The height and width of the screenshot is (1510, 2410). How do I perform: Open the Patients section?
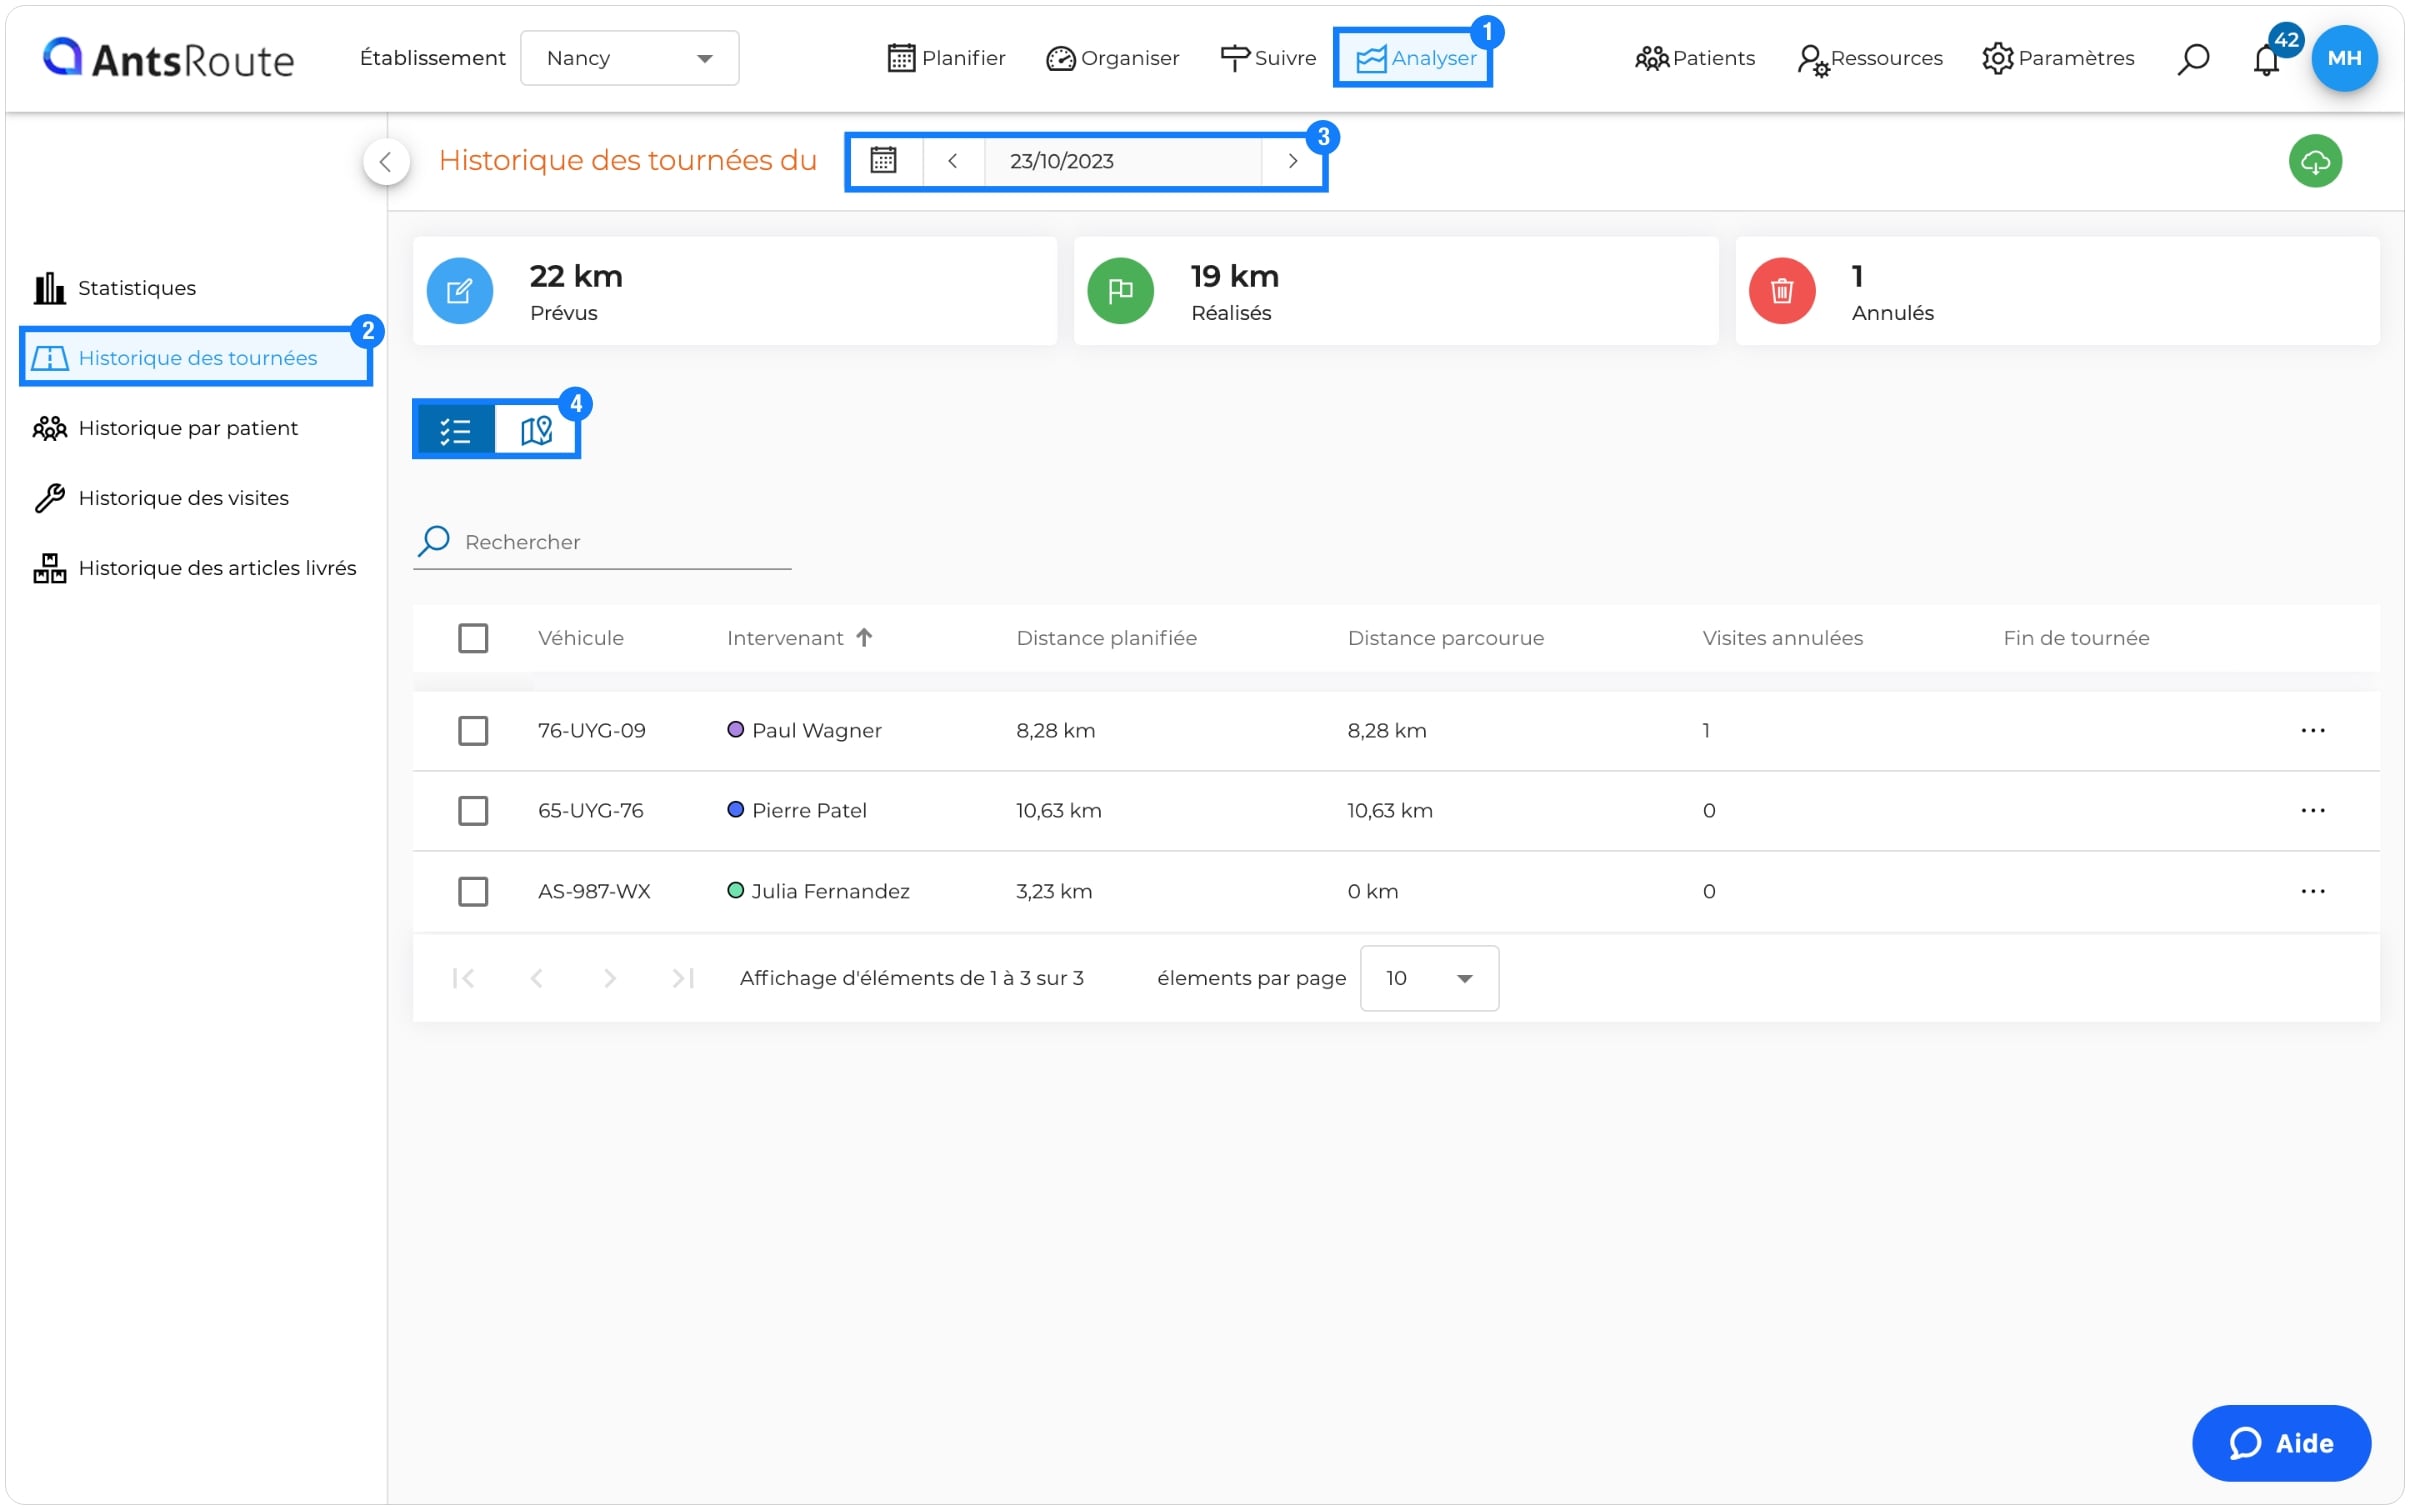[1694, 58]
